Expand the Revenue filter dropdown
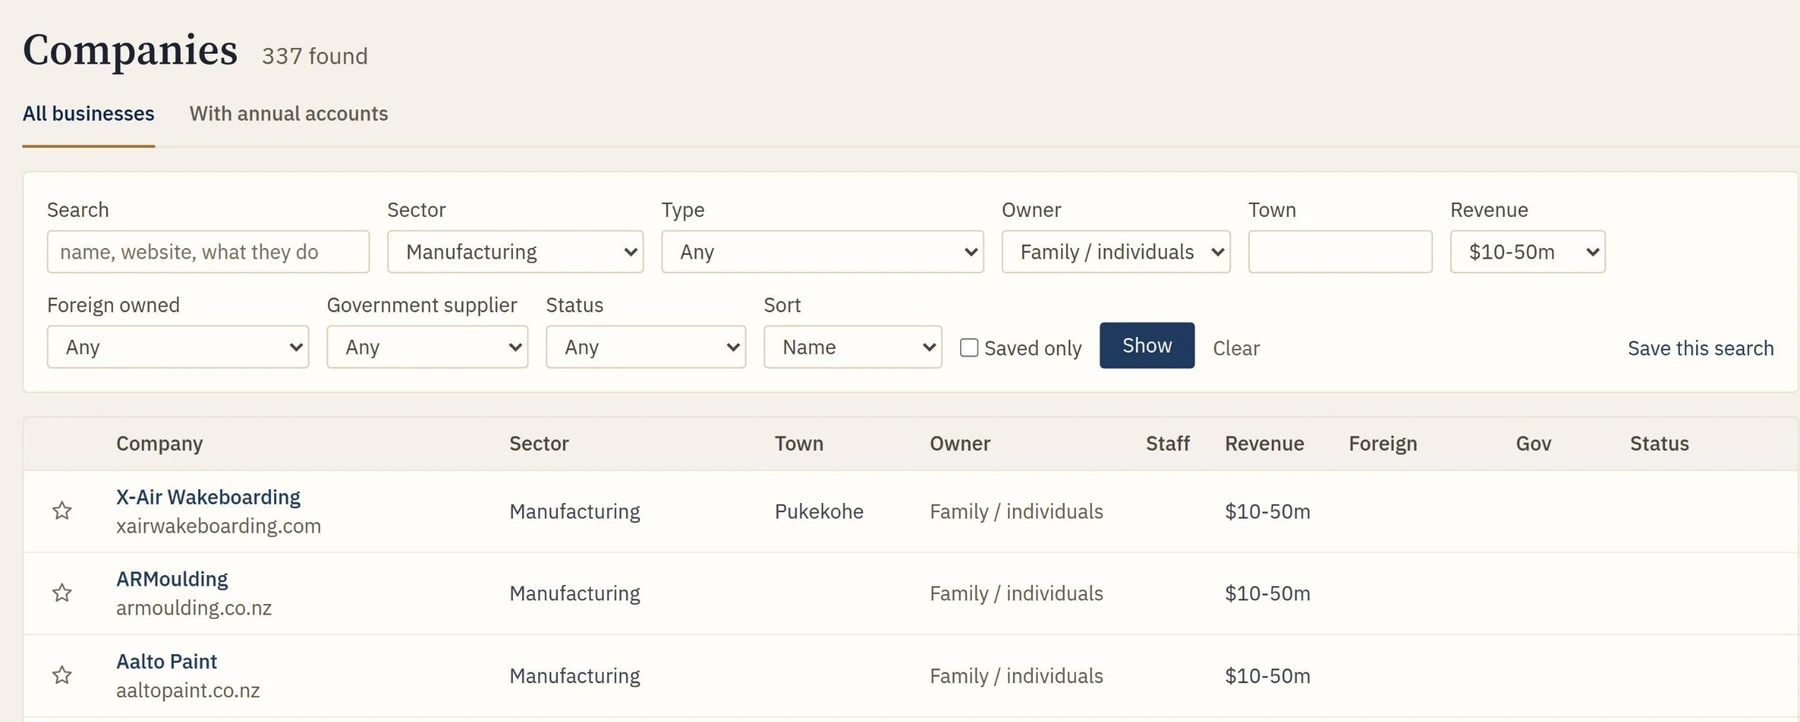 point(1527,252)
